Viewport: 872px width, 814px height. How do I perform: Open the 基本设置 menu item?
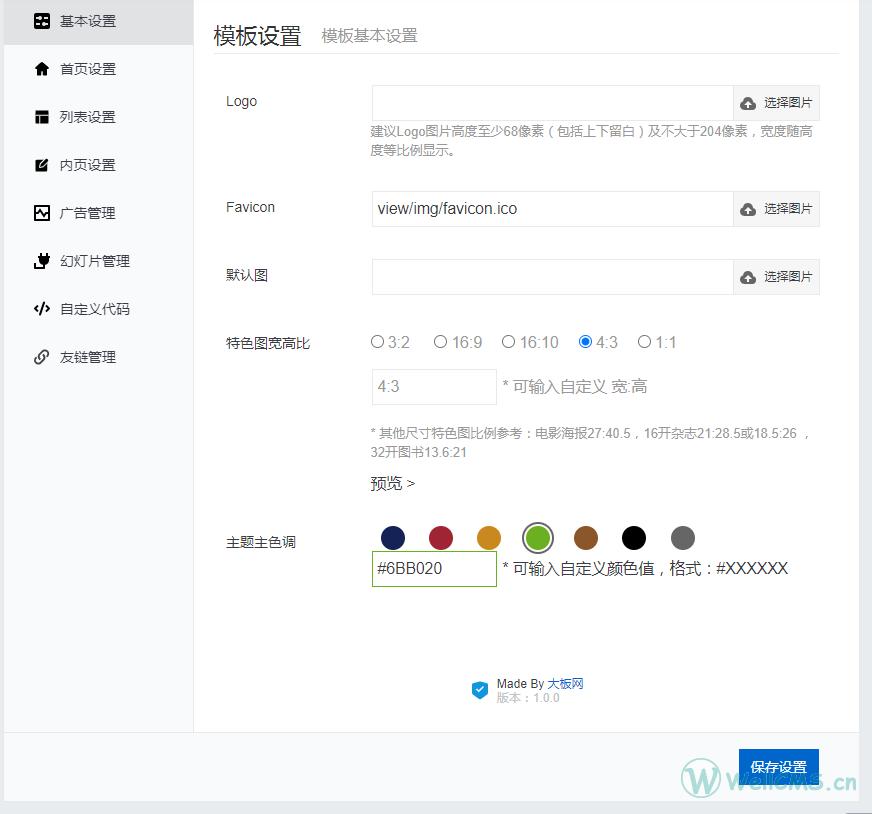tap(98, 21)
